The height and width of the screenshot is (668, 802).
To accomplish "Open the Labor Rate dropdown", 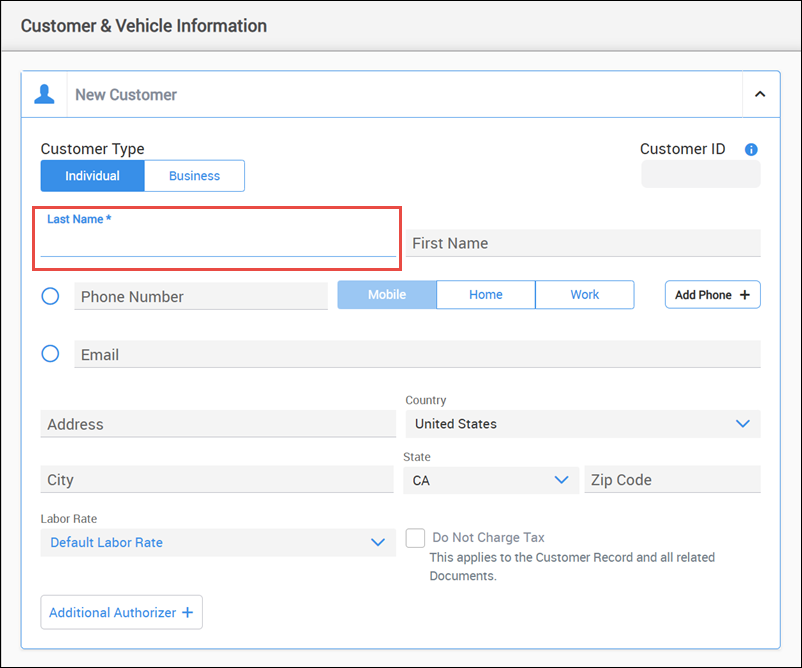I will pyautogui.click(x=217, y=542).
